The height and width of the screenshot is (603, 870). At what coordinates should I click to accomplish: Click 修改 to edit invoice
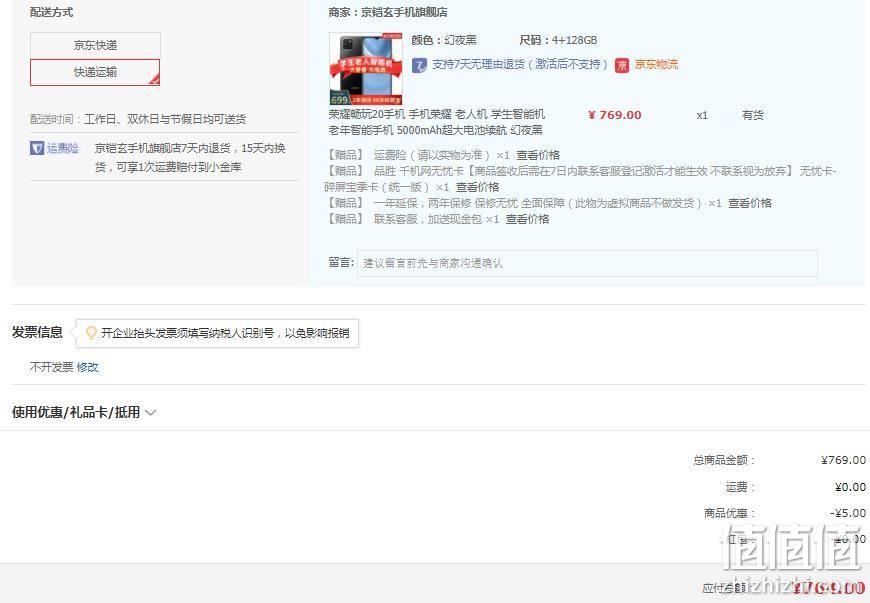click(x=88, y=367)
